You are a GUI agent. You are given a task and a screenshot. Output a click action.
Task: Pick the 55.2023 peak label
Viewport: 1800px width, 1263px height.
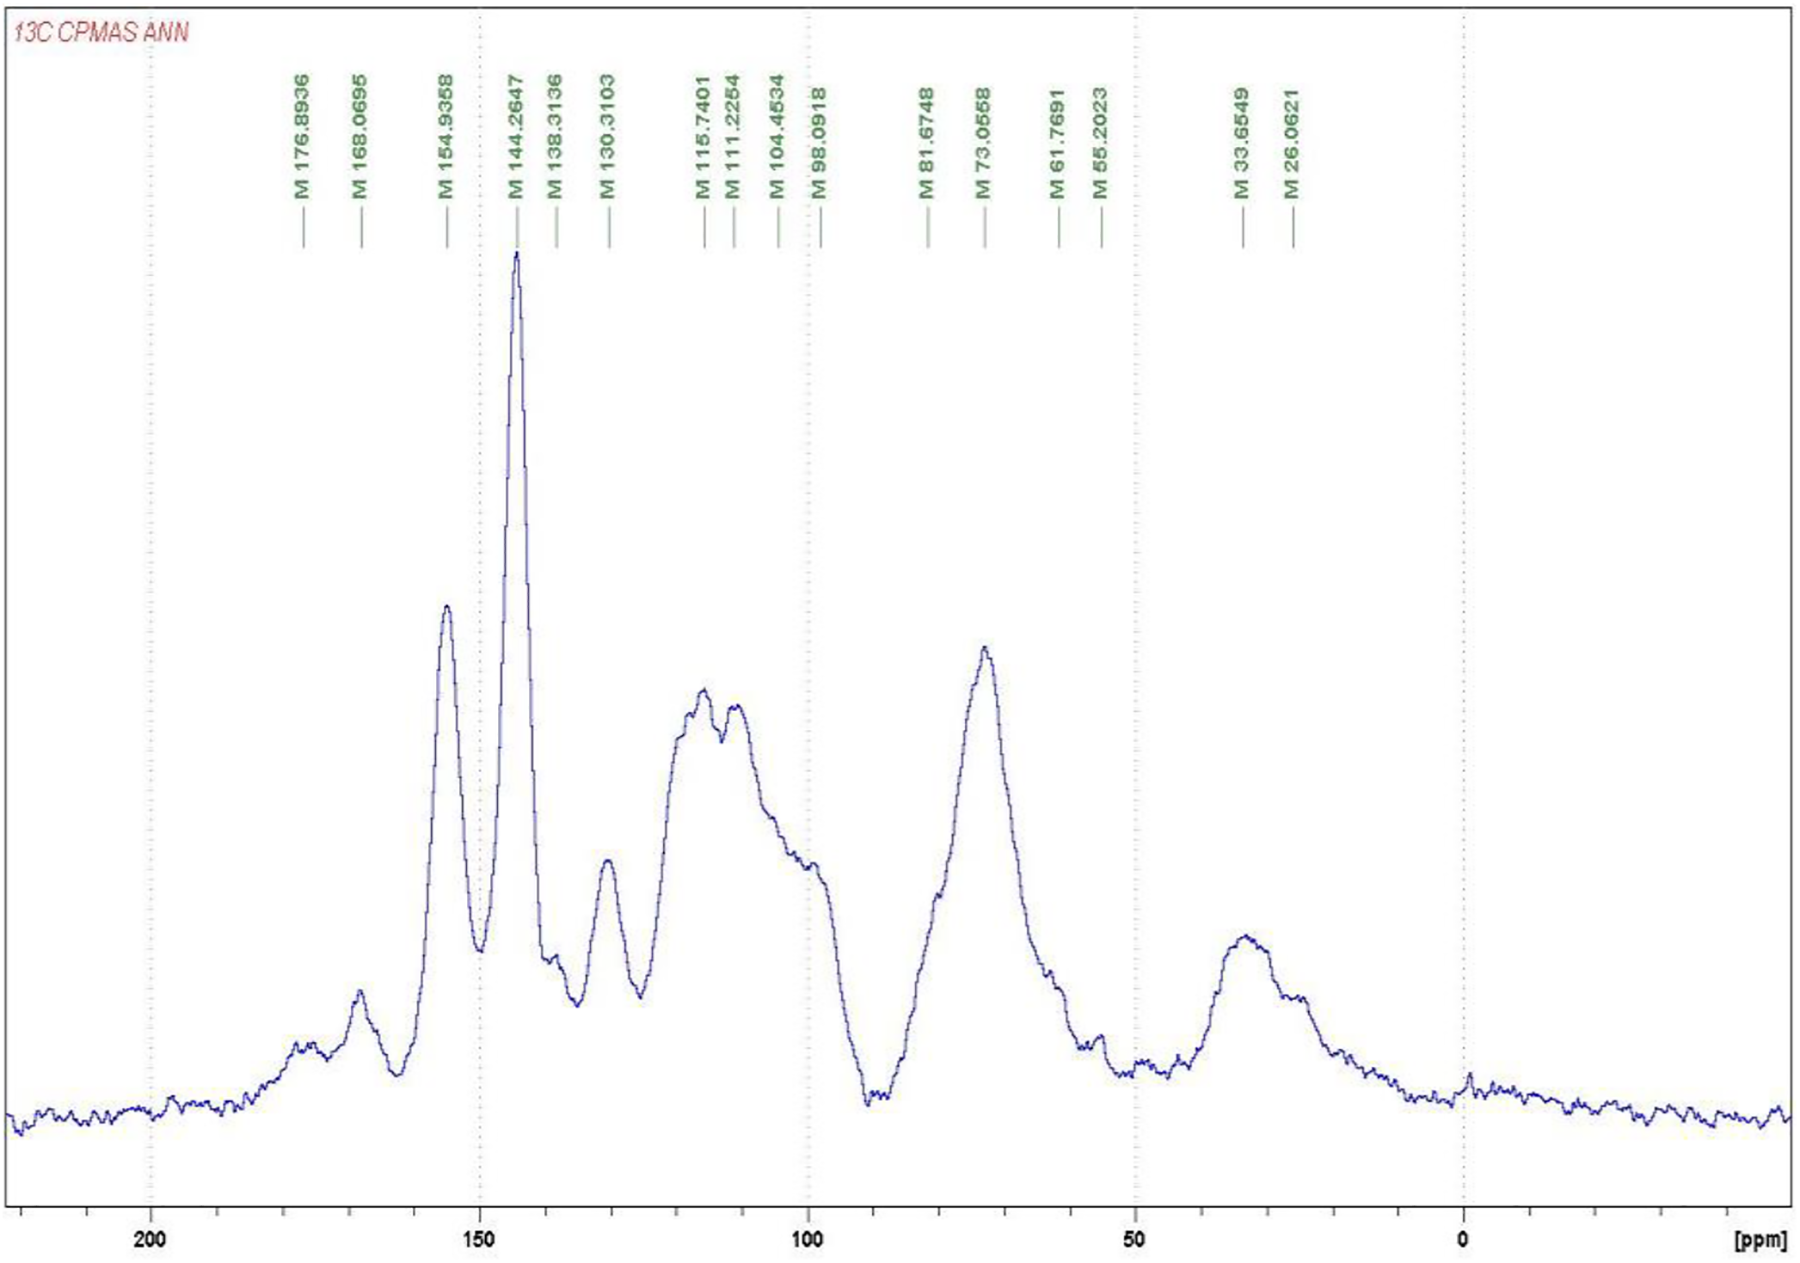click(x=1100, y=143)
